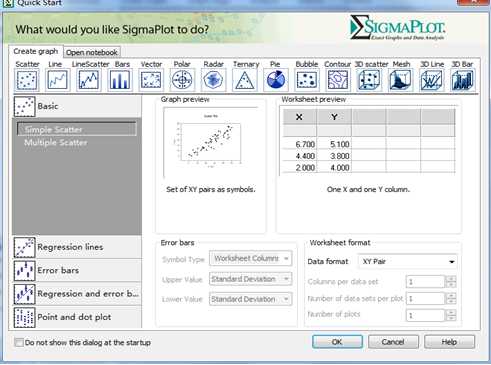Click Columns per data set stepper
The image size is (491, 365).
[x=451, y=282]
